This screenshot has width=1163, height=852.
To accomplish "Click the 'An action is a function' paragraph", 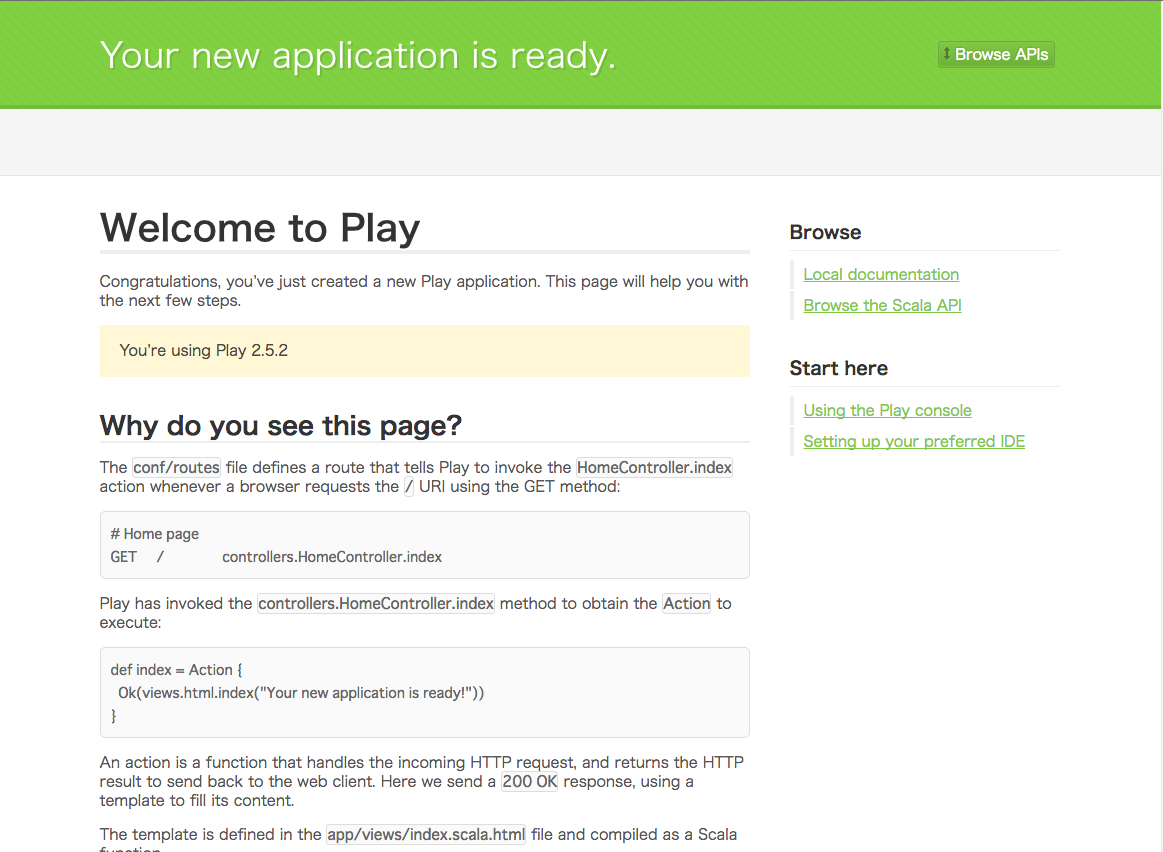I will (x=422, y=782).
